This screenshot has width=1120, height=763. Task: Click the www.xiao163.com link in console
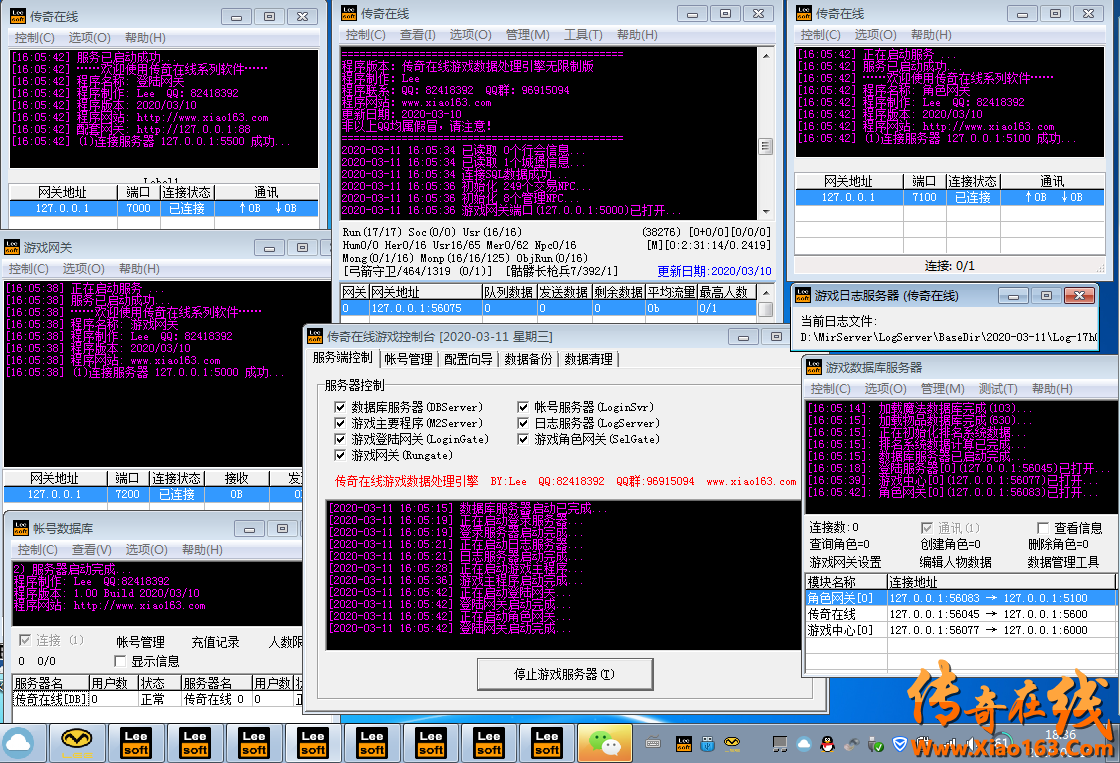751,482
